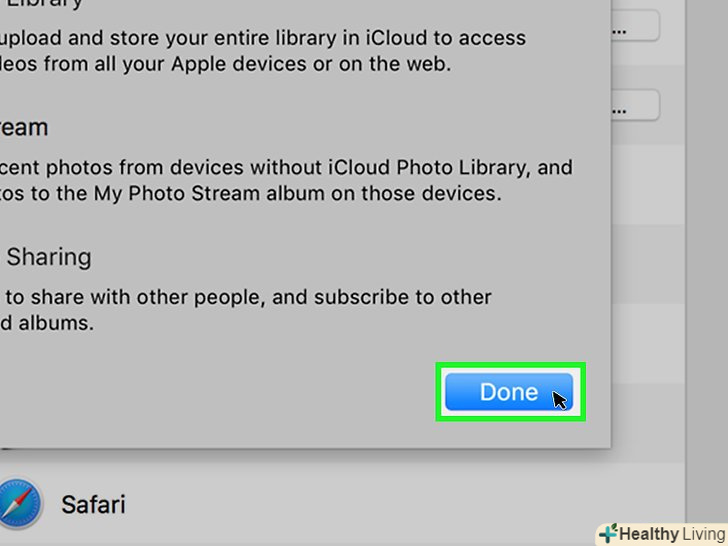
Task: Click the green Healthy Living cross logo
Action: point(607,533)
